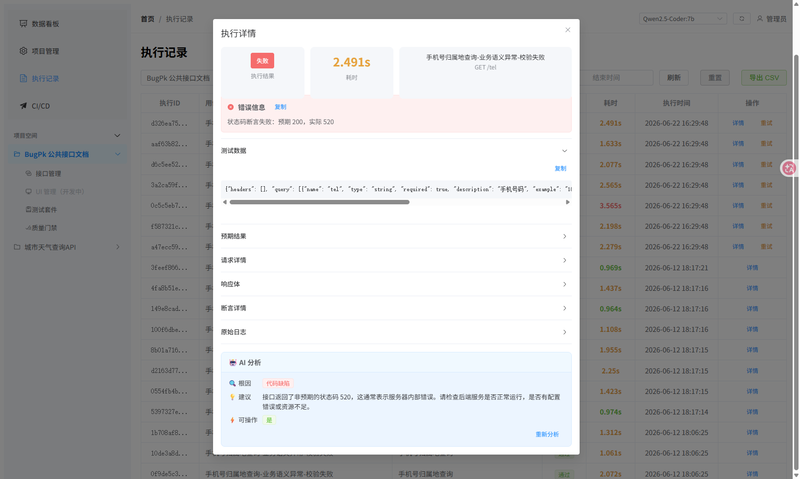
Task: Collapse the 测试数据 section chevron
Action: pyautogui.click(x=564, y=151)
